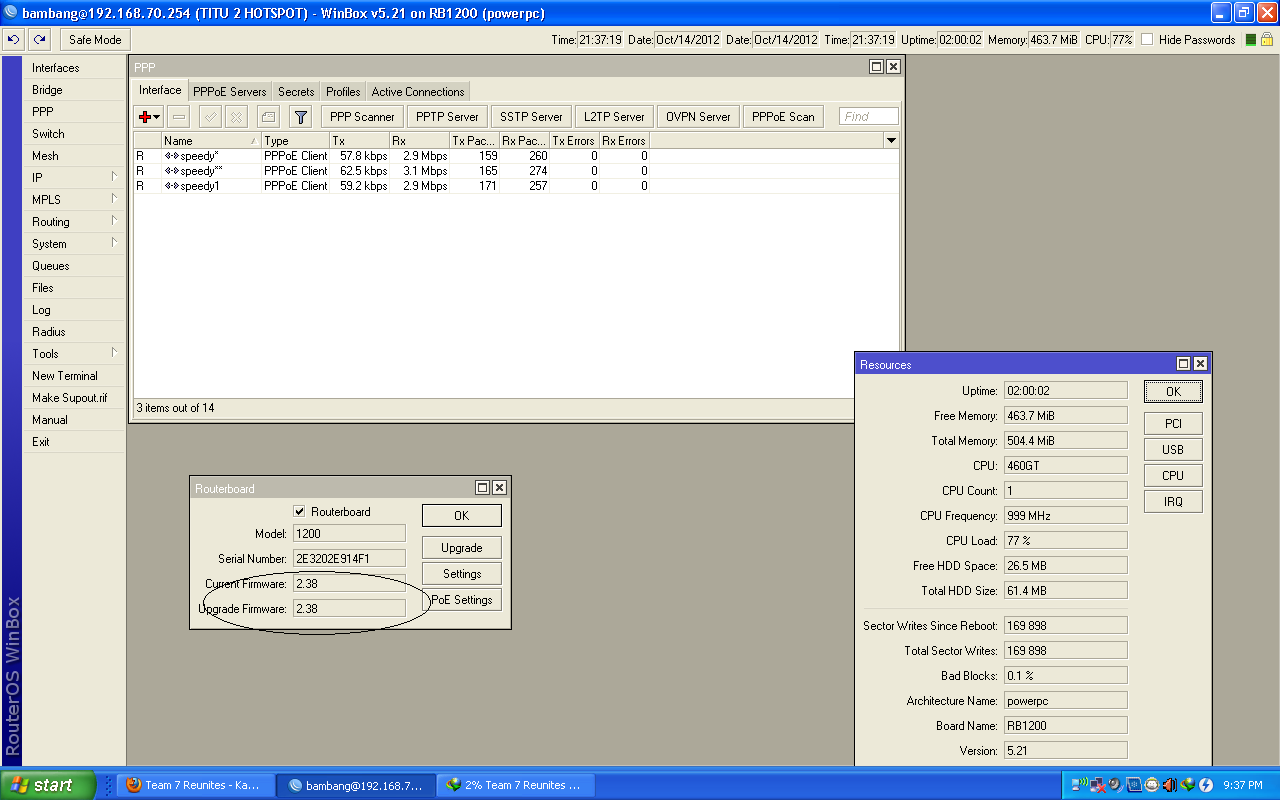1280x800 pixels.
Task: Close the Routerboard window
Action: 499,488
